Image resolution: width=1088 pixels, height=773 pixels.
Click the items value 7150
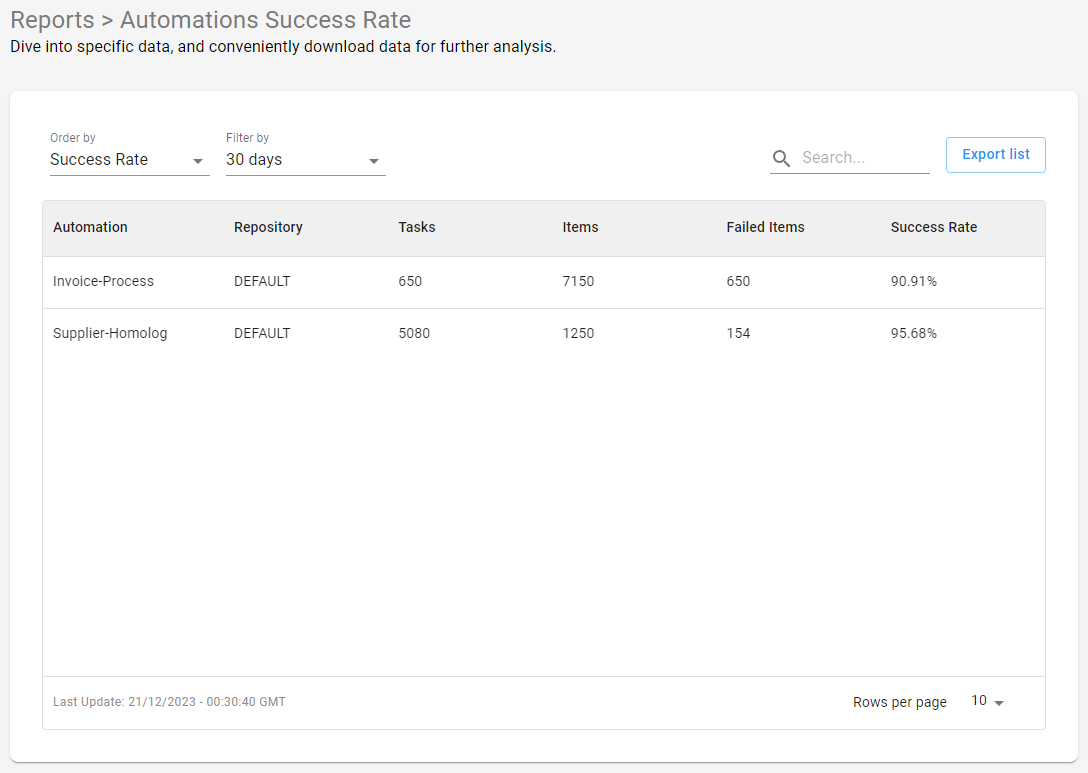coord(579,281)
